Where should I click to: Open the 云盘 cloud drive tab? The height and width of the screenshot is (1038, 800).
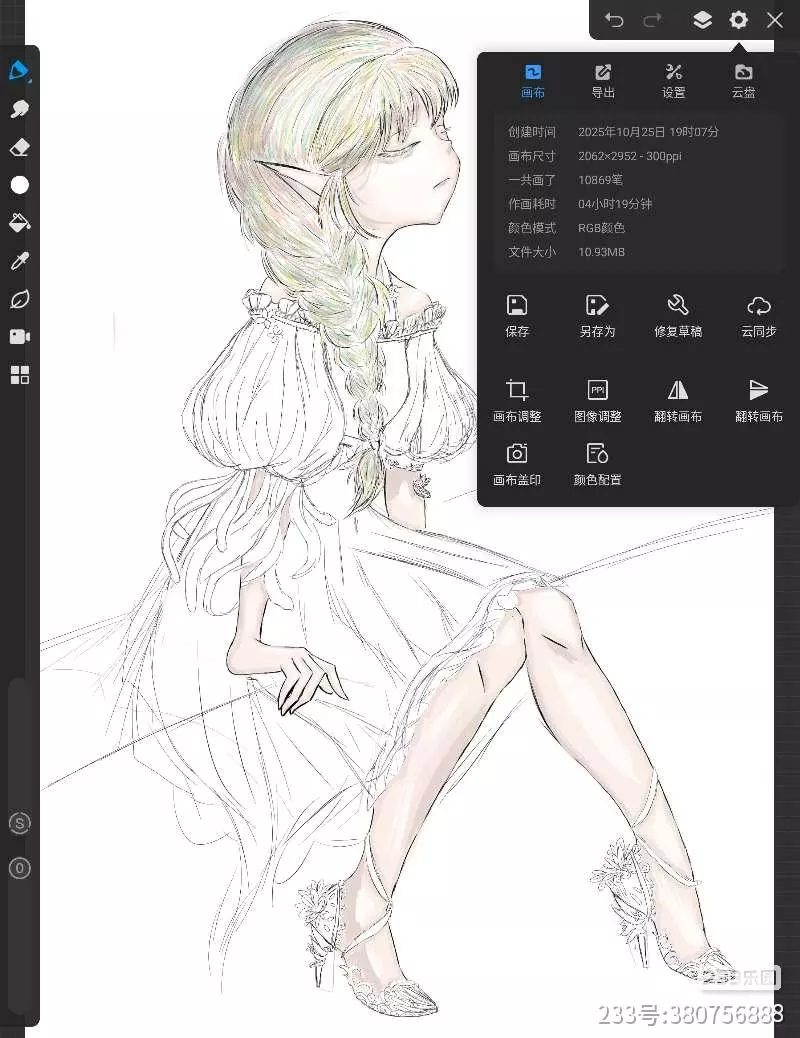point(743,81)
